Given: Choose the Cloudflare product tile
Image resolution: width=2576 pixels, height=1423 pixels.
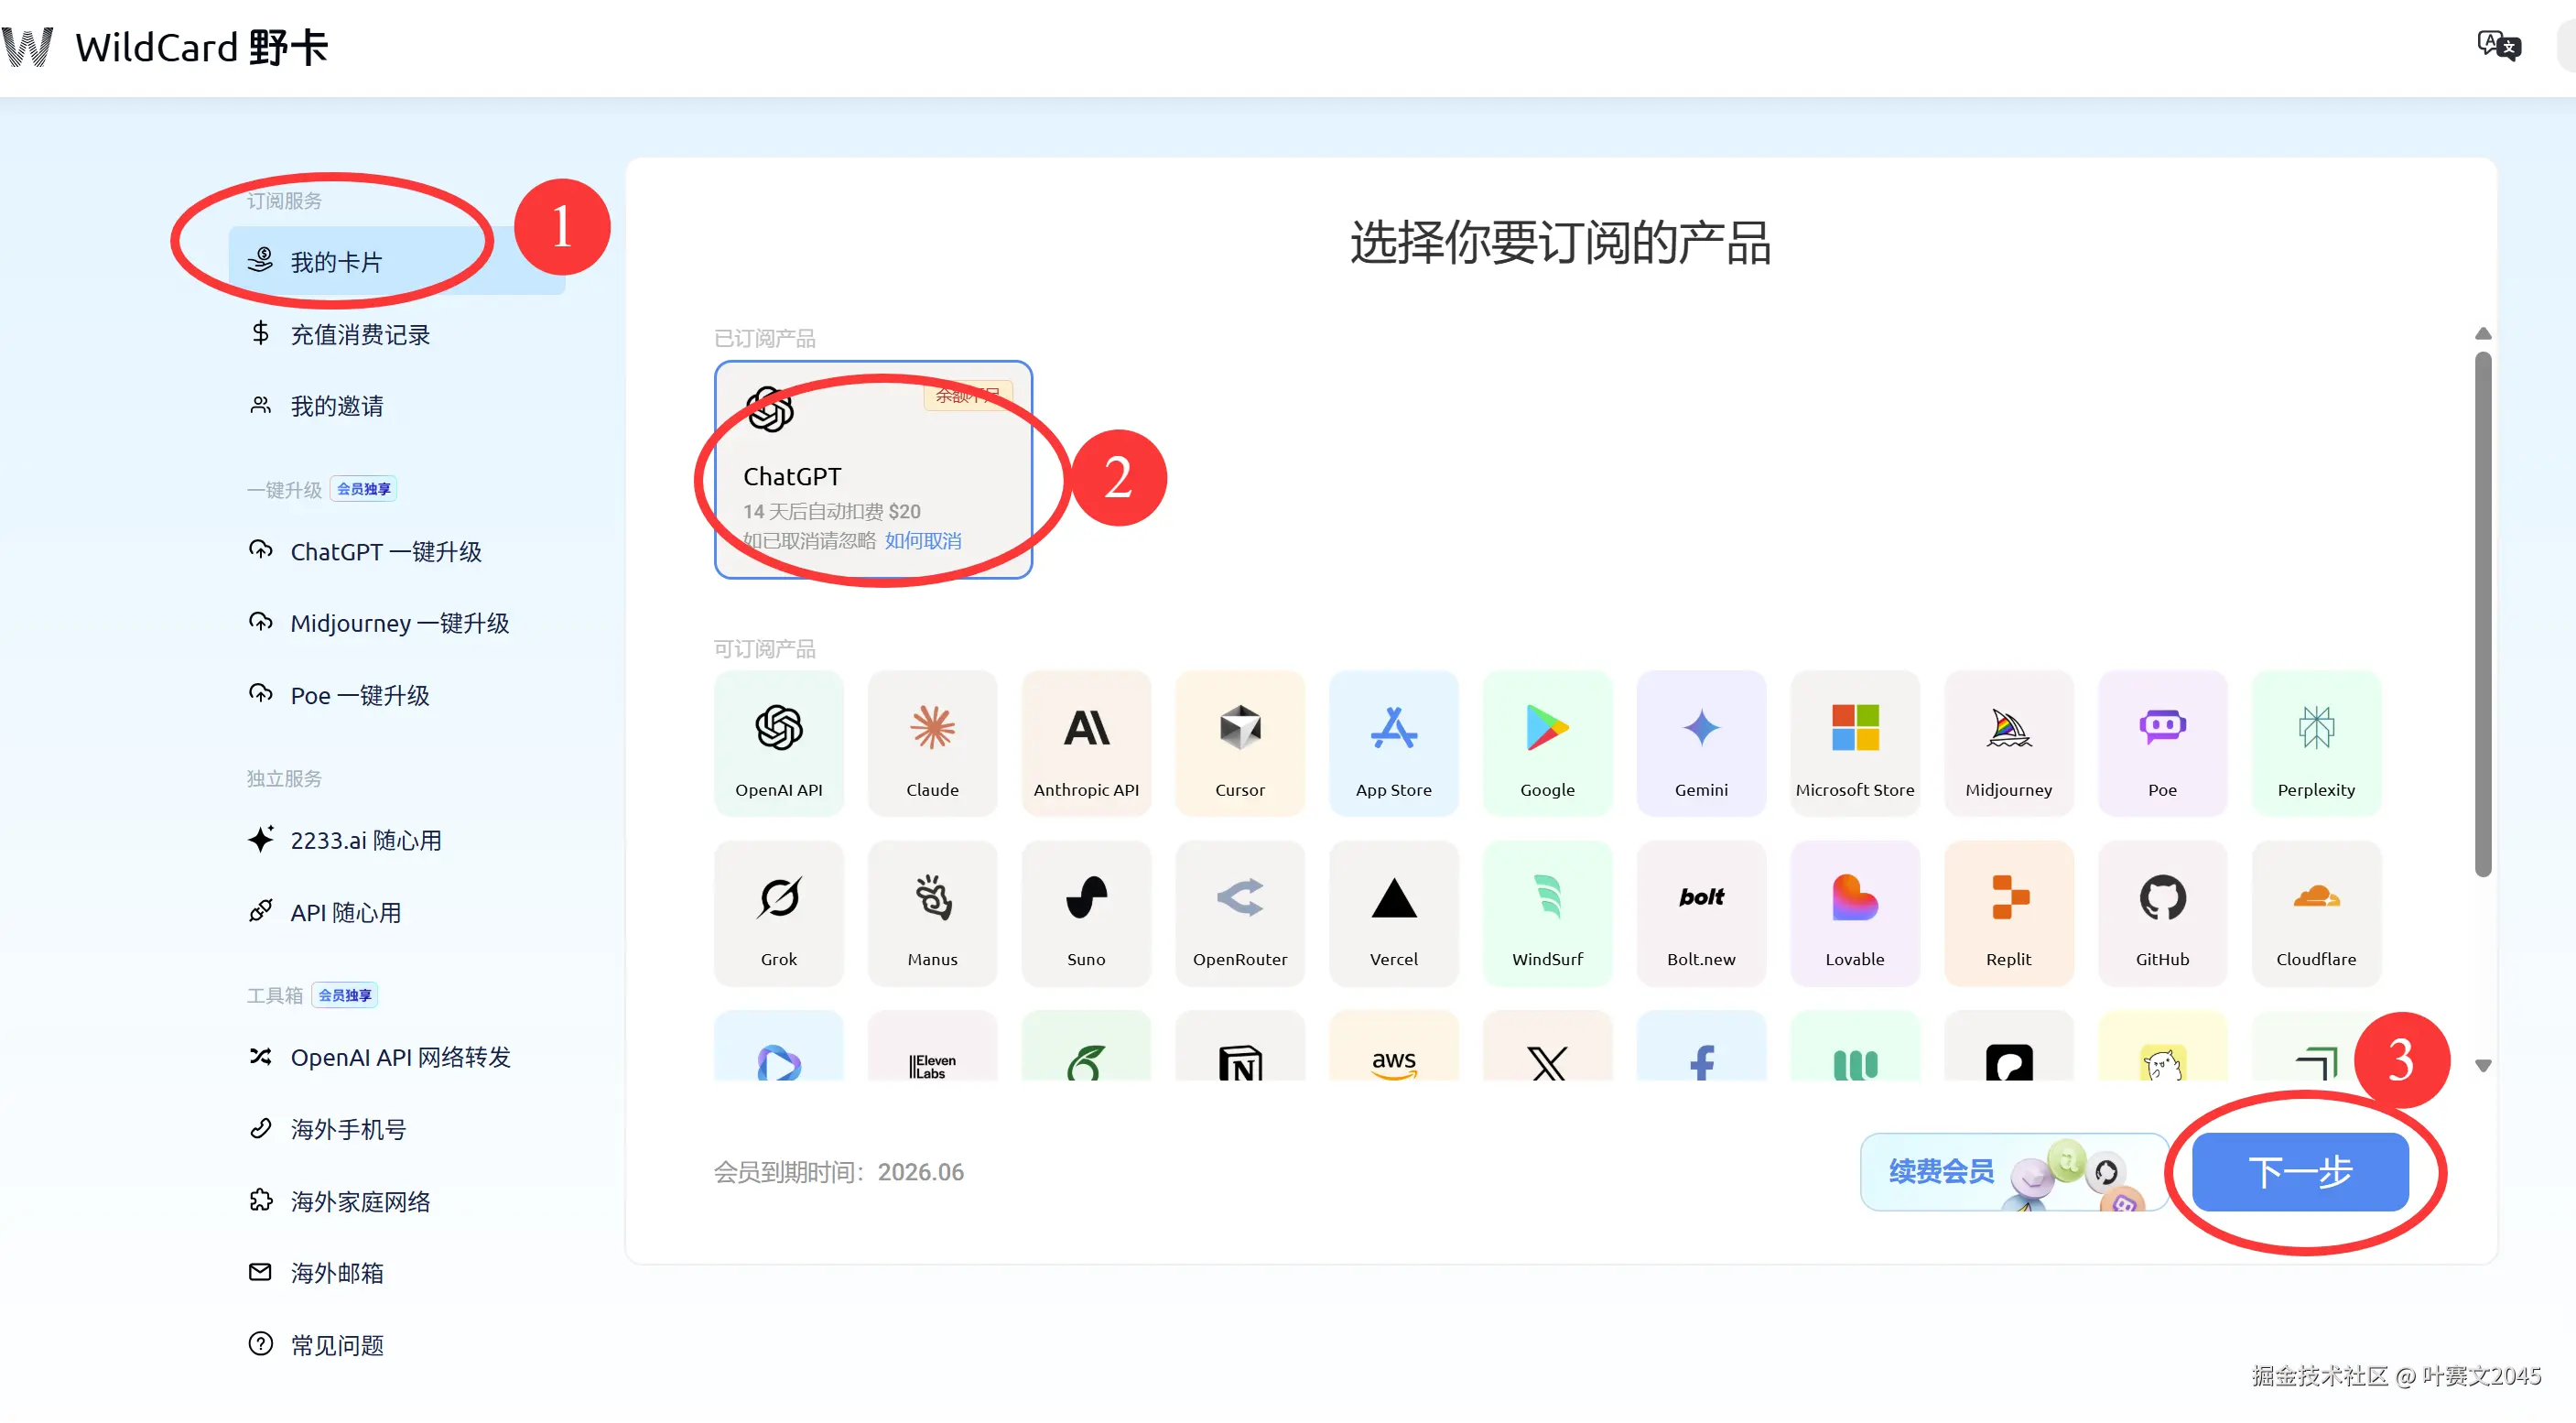Looking at the screenshot, I should click(x=2315, y=912).
